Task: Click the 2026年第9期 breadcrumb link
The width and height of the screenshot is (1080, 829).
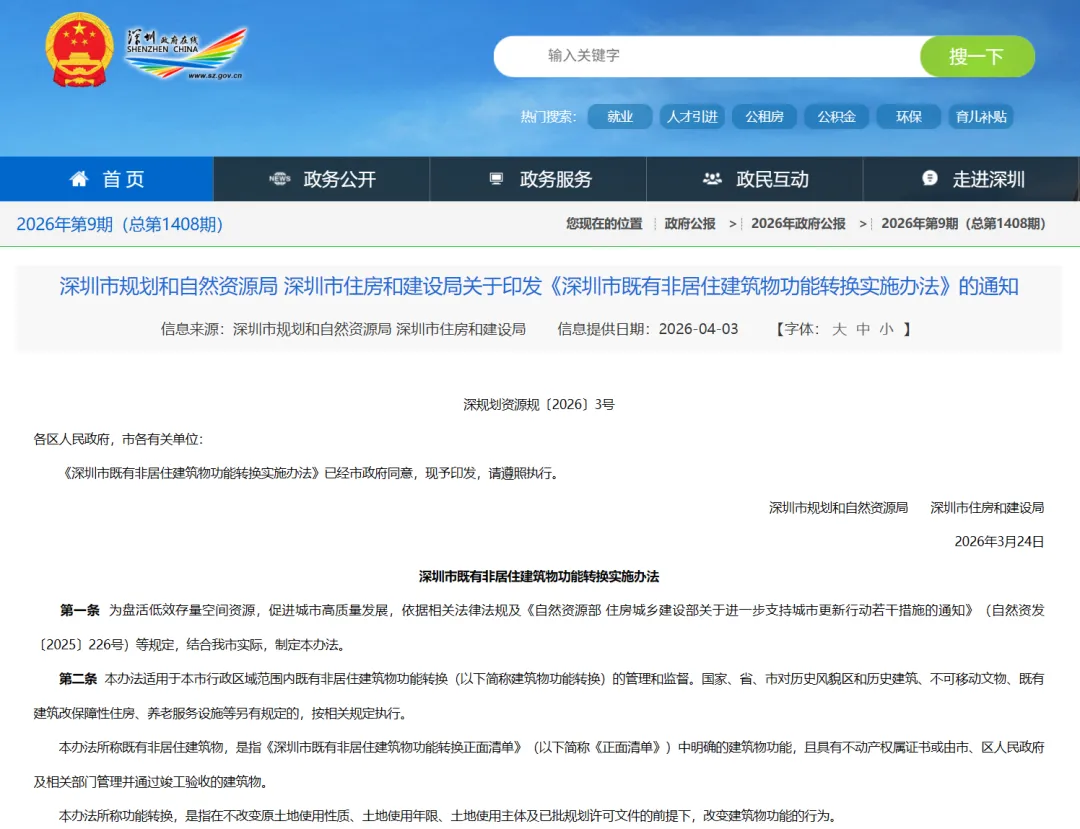Action: (964, 224)
